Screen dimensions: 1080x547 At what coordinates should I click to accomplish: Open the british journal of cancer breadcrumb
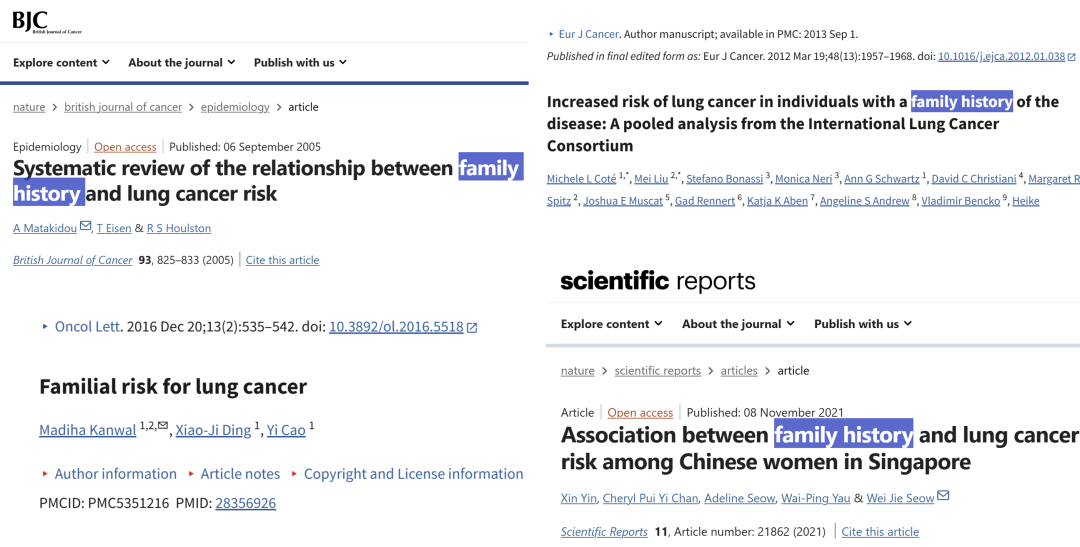123,107
